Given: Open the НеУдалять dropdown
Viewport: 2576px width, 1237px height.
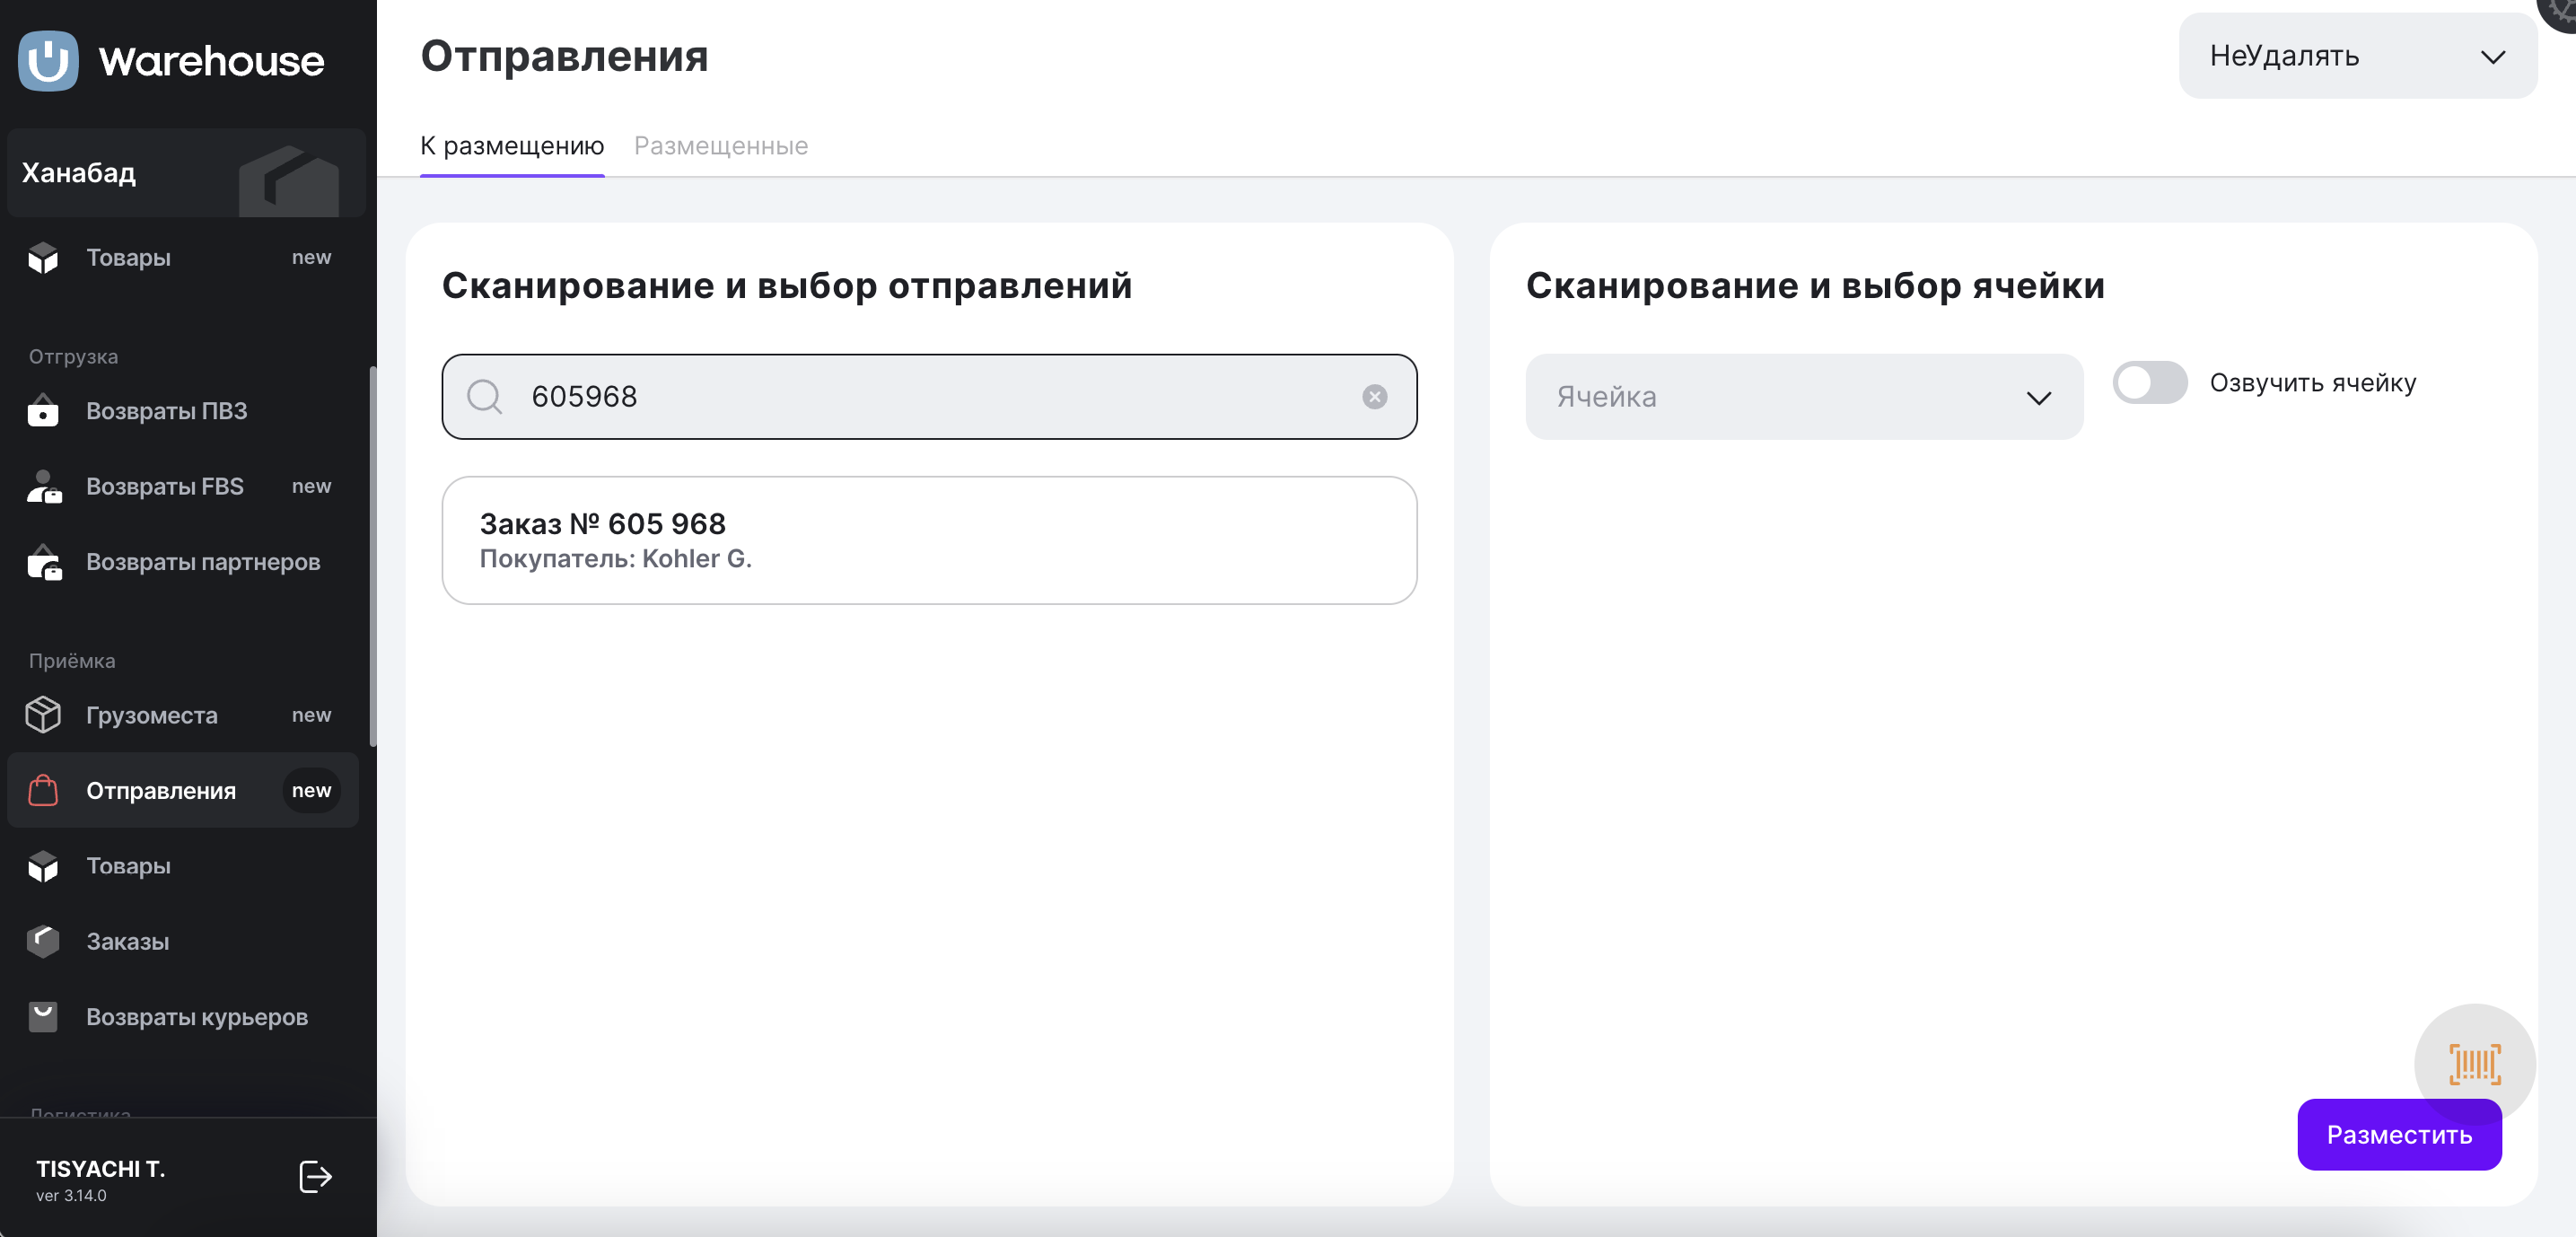Looking at the screenshot, I should coord(2357,56).
